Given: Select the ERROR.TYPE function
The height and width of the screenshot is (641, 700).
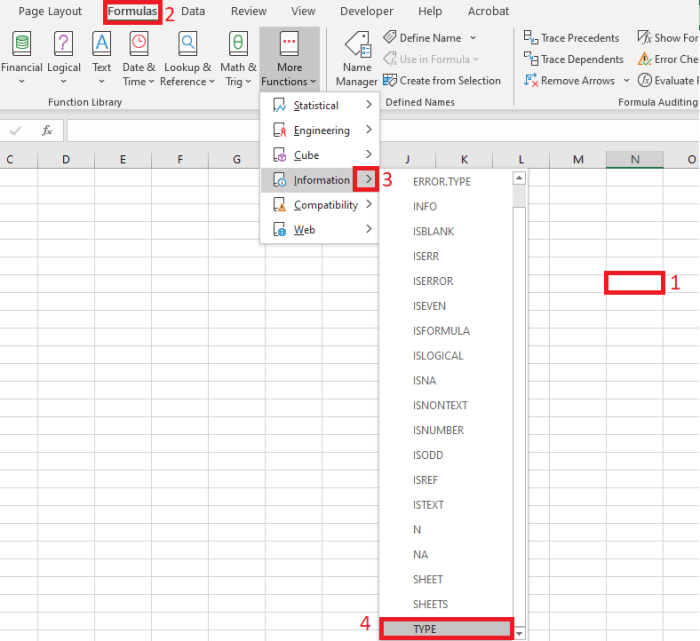Looking at the screenshot, I should click(x=446, y=182).
